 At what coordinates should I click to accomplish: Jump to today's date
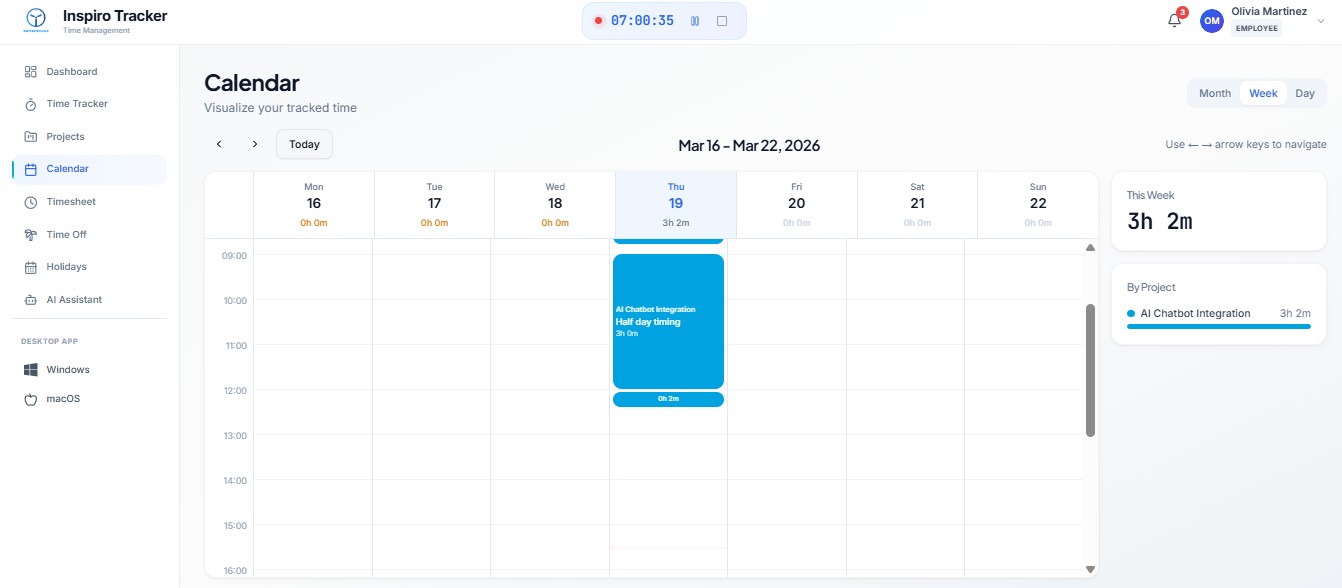coord(304,143)
